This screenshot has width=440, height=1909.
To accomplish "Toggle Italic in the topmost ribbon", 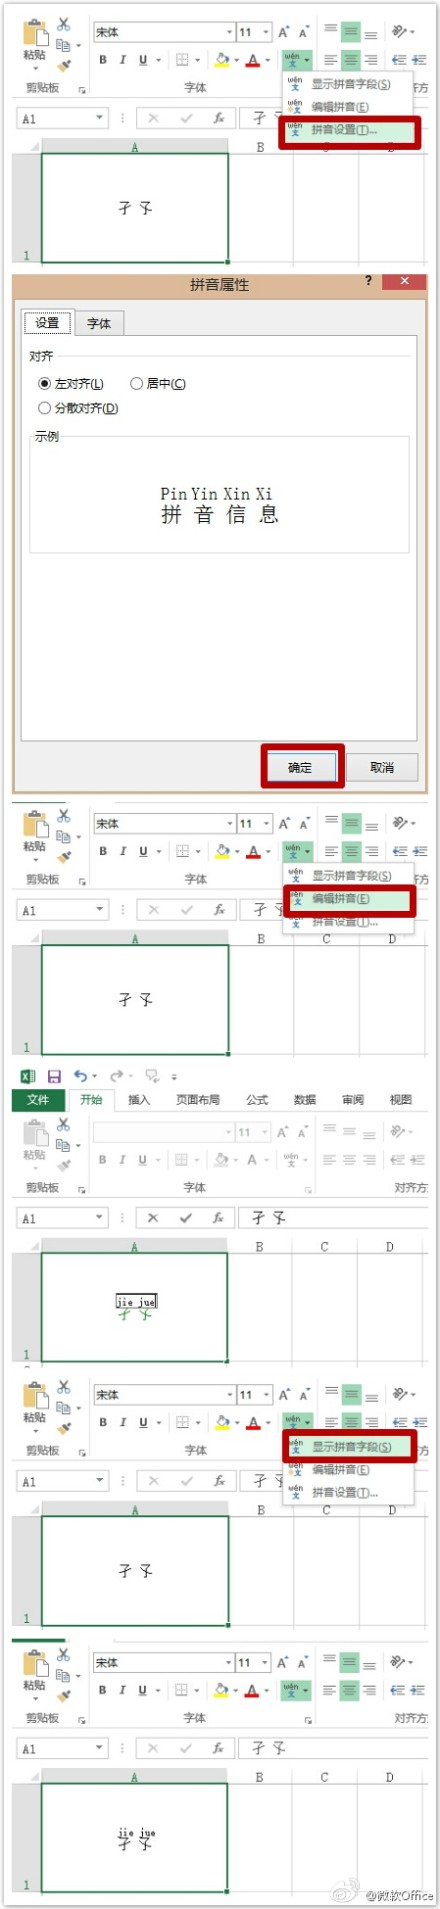I will [122, 60].
